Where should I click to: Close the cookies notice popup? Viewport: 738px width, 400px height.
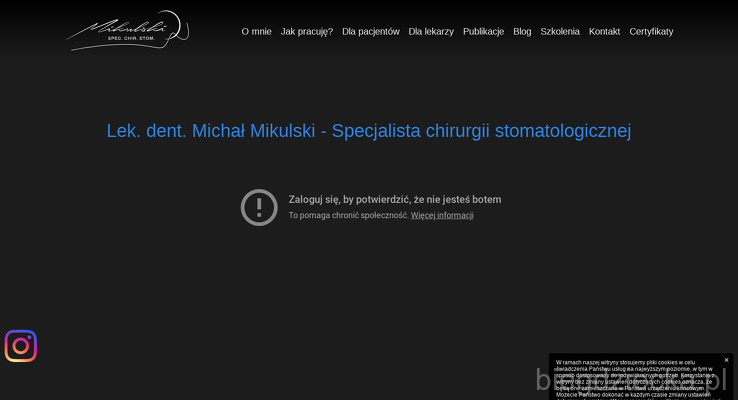pos(726,360)
